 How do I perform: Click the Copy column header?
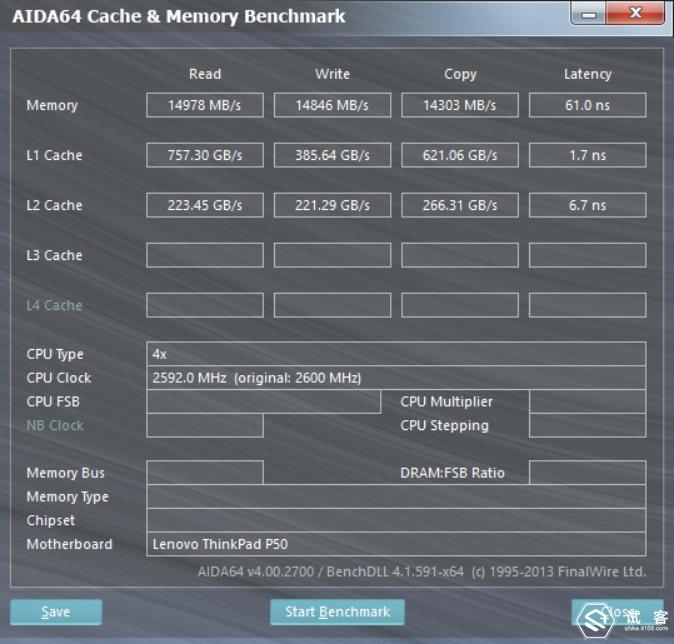(x=460, y=74)
